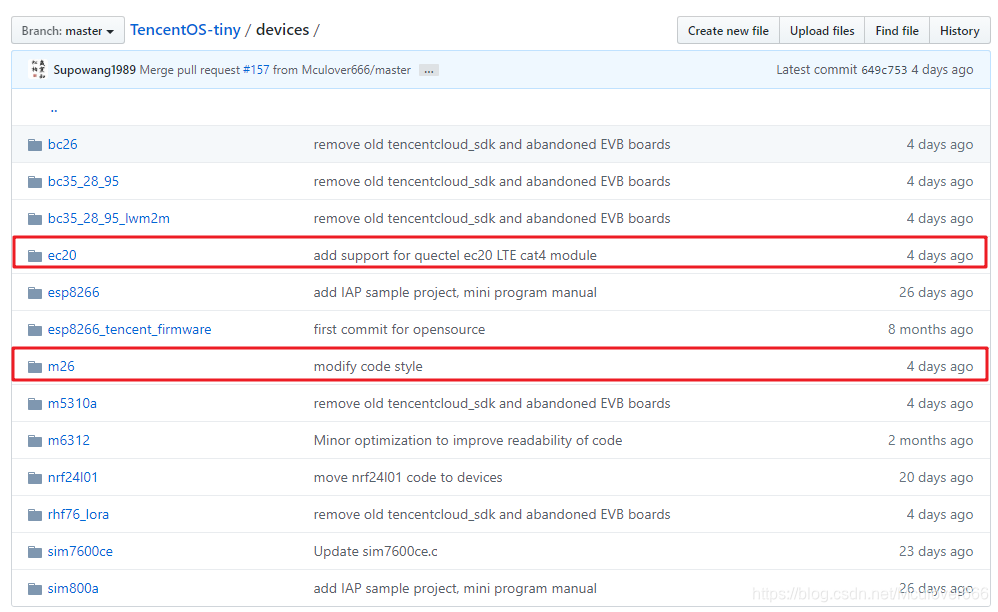Click the folder icon for m26

tap(35, 366)
